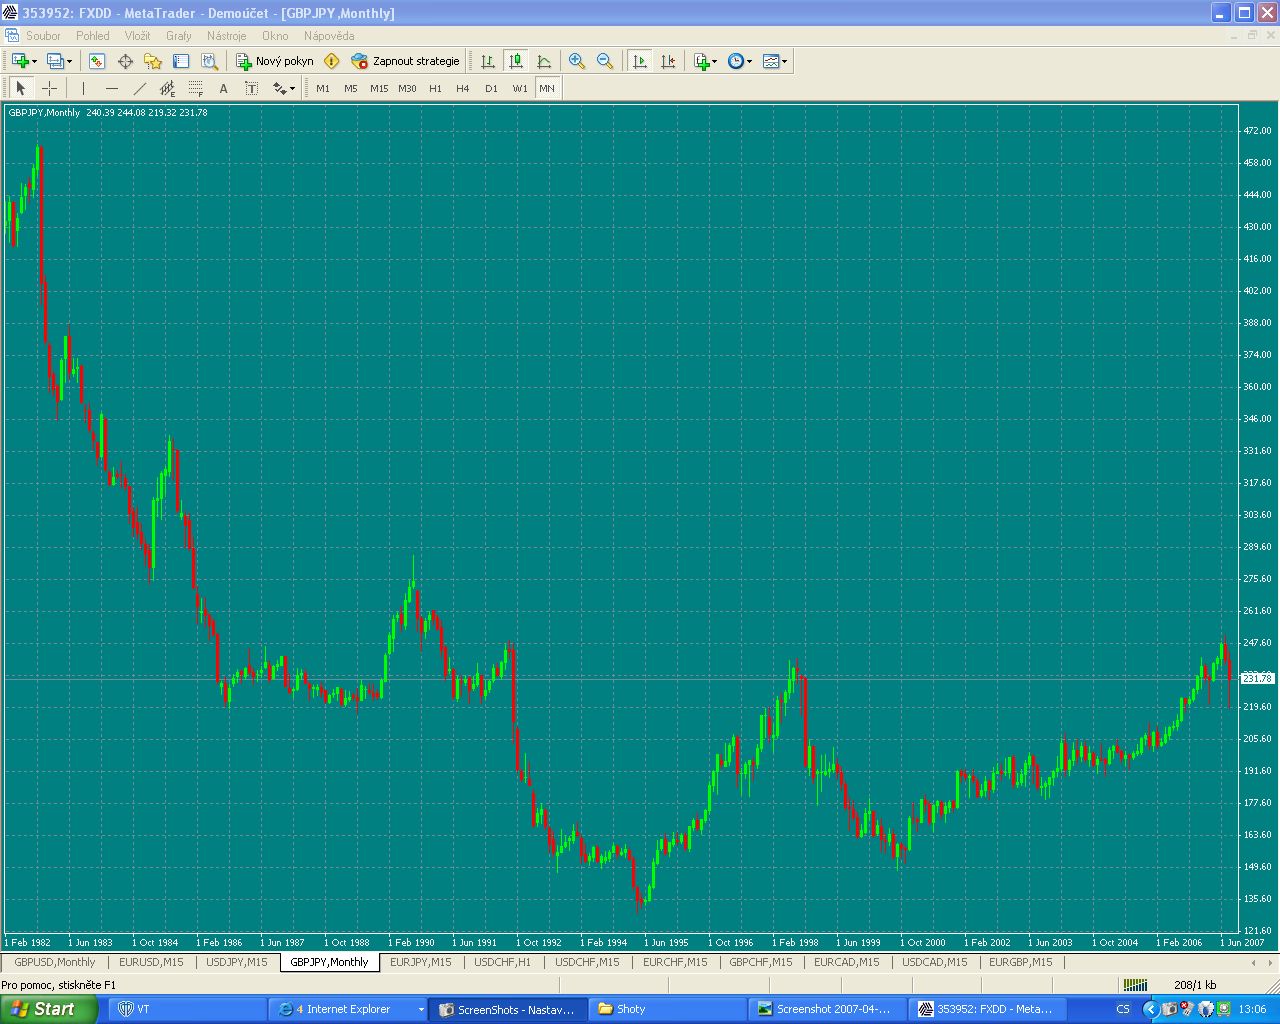
Task: Expand the periodicity dropdown arrow
Action: 750,61
